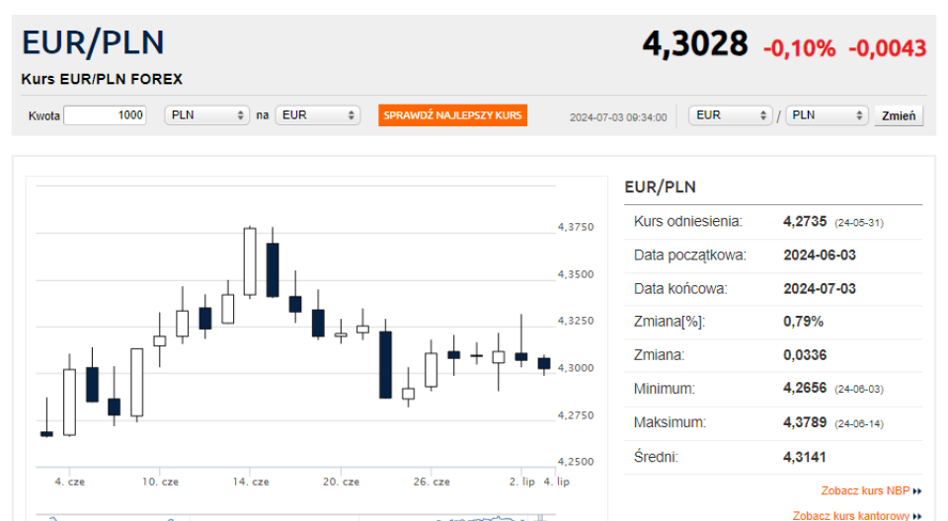The image size is (948, 521).
Task: Click the Średni value 4,3141
Action: coord(805,457)
